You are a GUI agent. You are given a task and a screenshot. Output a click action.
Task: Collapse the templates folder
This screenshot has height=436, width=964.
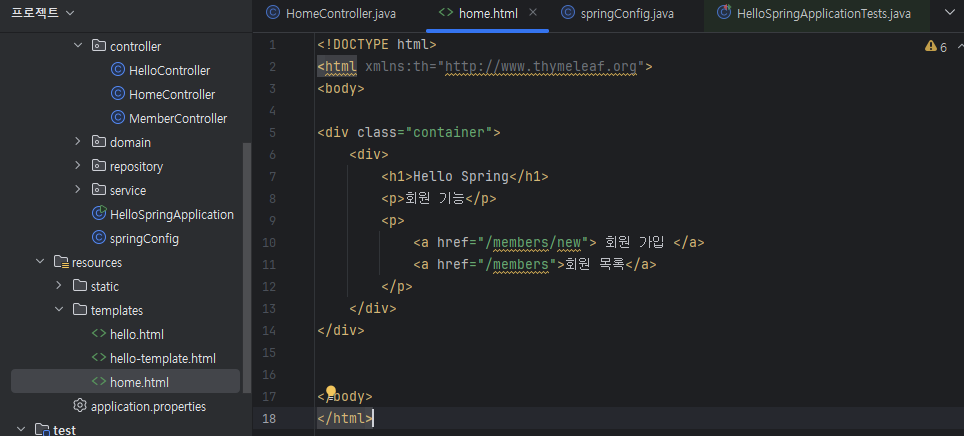pos(59,309)
